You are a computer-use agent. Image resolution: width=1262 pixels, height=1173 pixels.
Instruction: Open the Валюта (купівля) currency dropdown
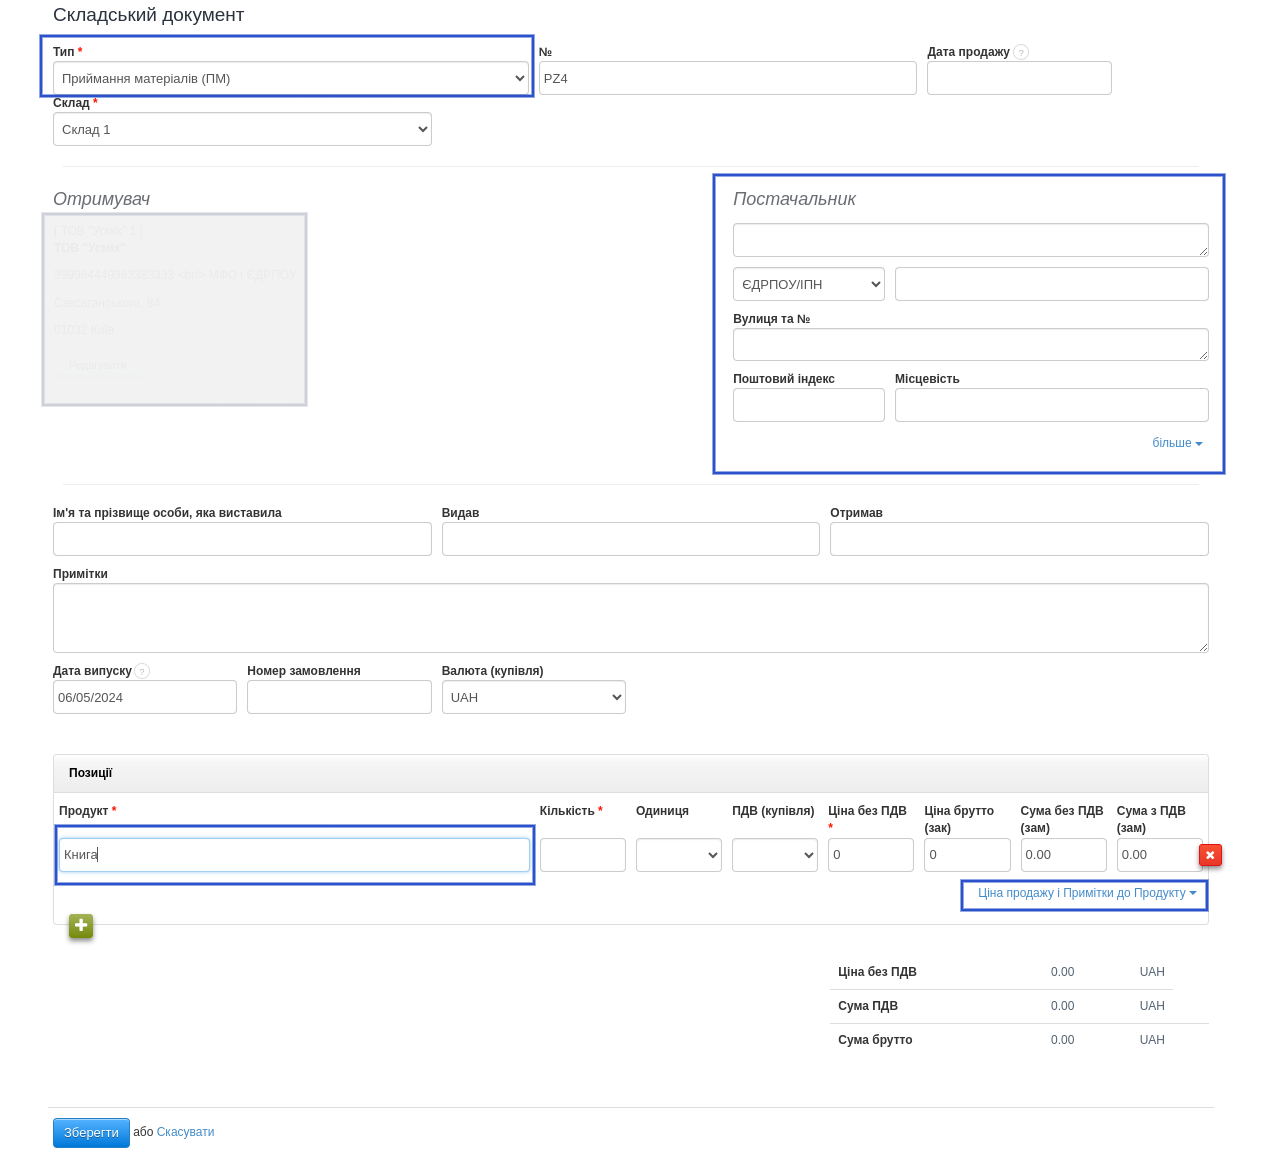pyautogui.click(x=533, y=697)
